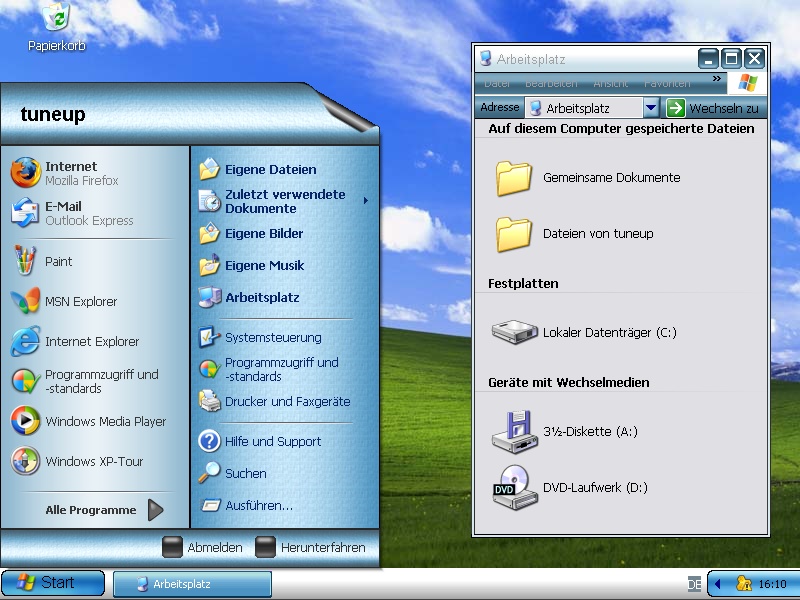Open Ansicht menu
This screenshot has height=600, width=800.
[610, 83]
